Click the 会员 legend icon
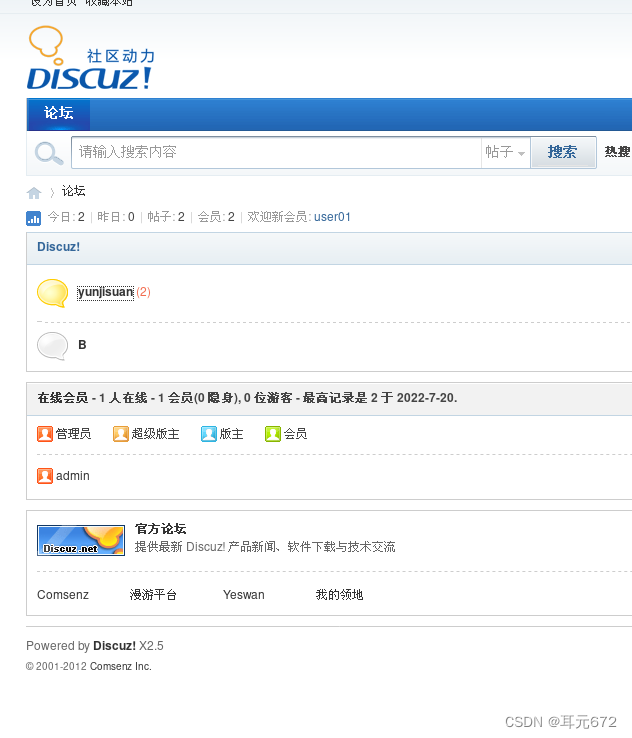The image size is (632, 738). (272, 434)
